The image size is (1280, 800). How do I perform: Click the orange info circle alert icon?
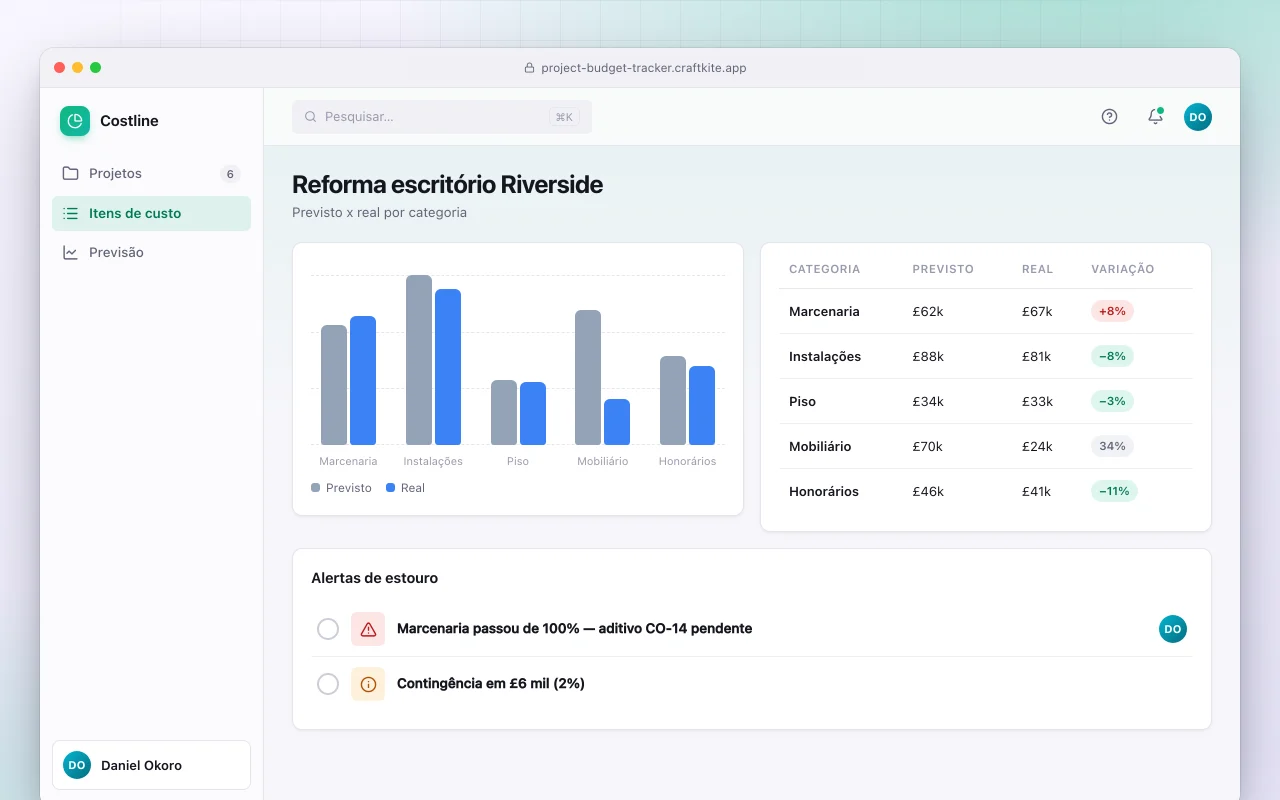pos(368,684)
